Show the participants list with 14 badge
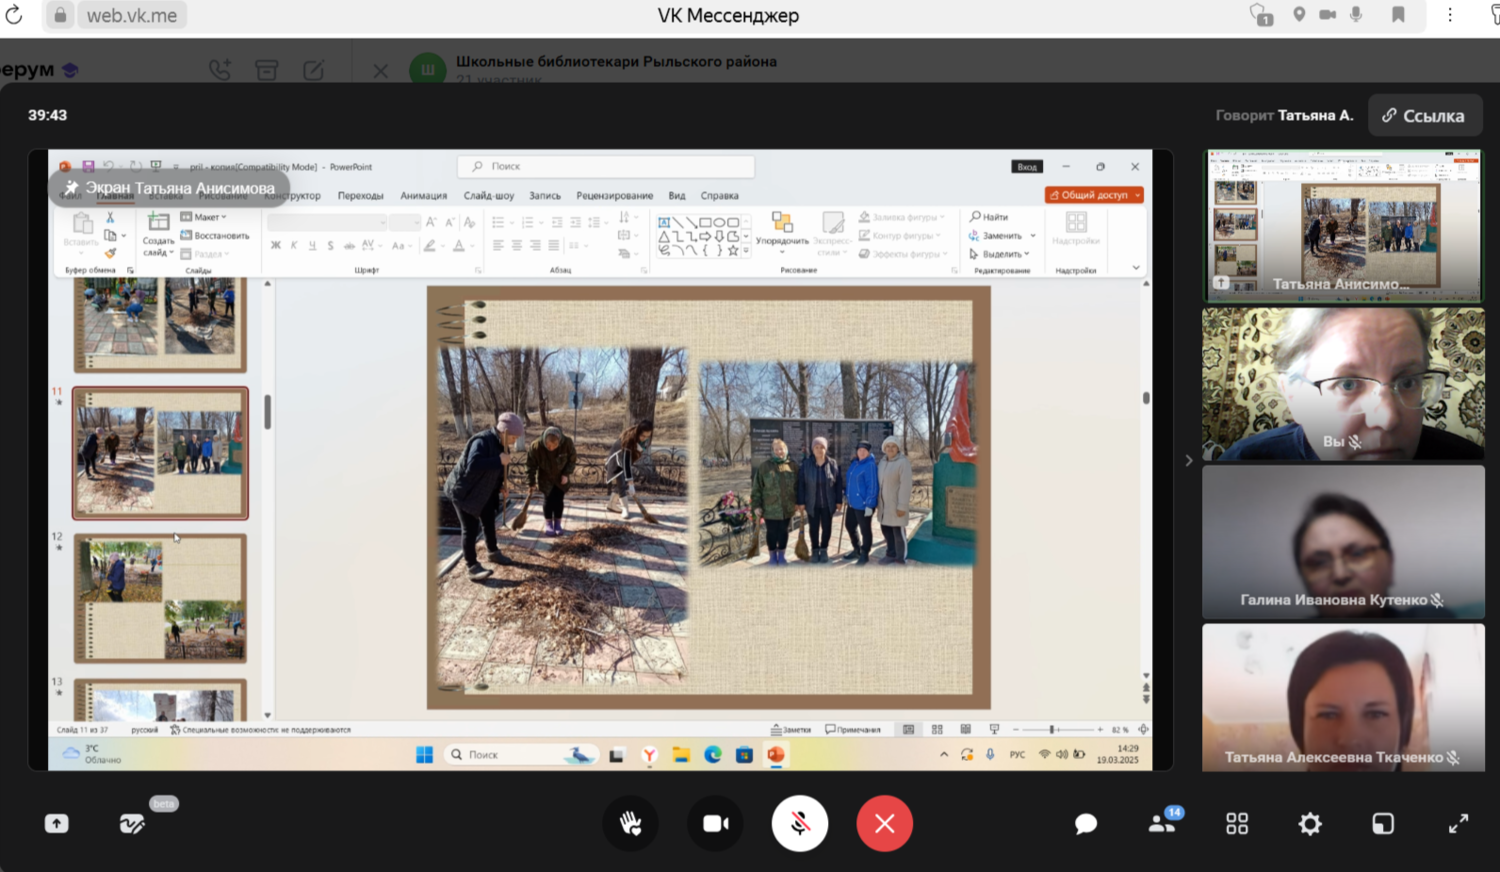This screenshot has width=1500, height=872. point(1164,821)
